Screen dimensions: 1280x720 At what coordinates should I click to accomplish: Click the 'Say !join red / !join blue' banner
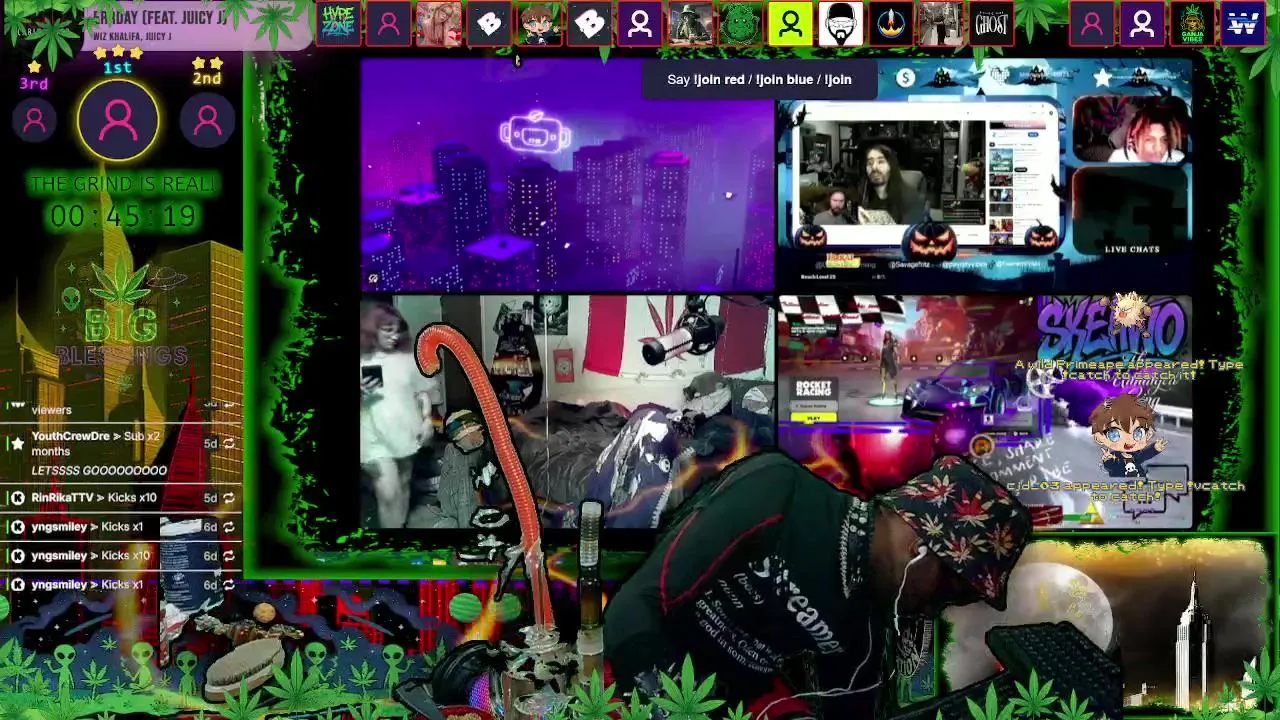(x=759, y=80)
